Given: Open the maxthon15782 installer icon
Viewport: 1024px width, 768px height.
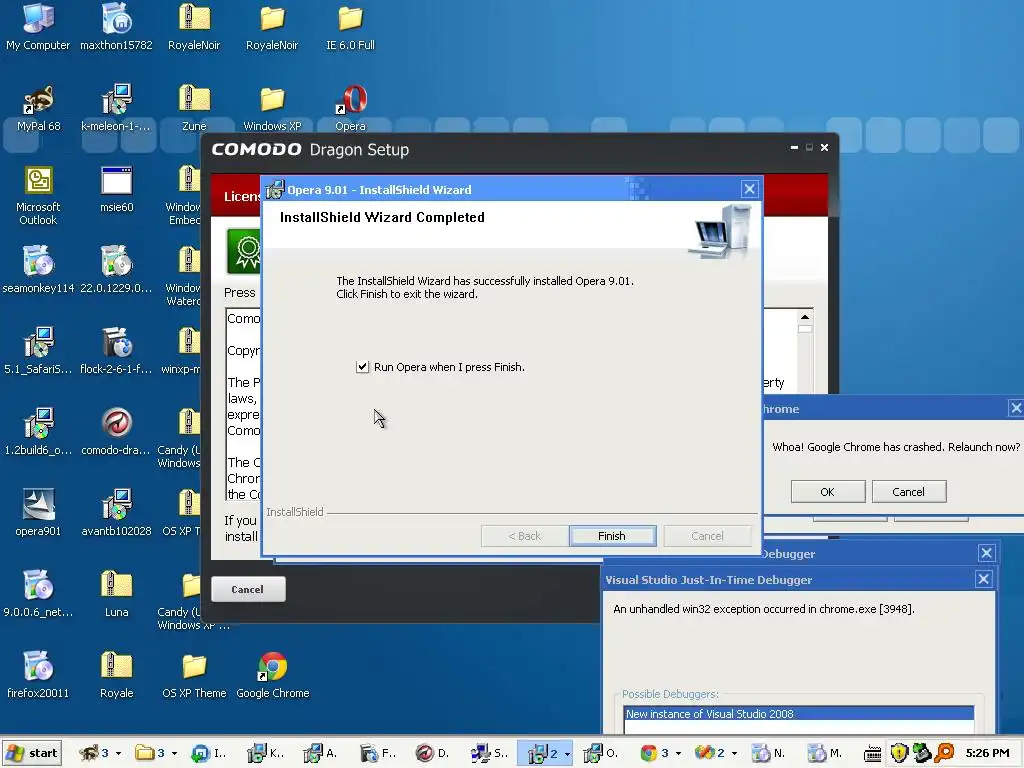Looking at the screenshot, I should [x=116, y=26].
